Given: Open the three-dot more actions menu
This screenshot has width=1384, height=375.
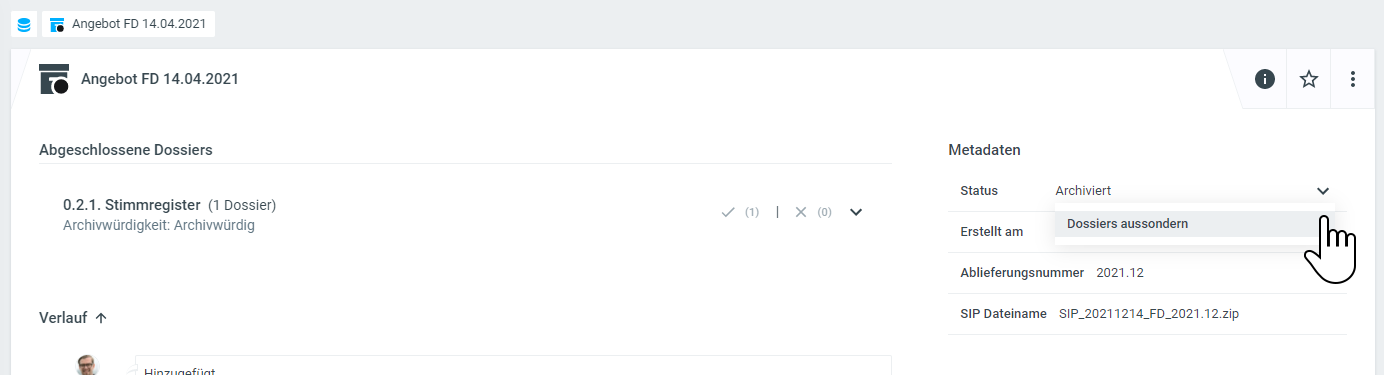Looking at the screenshot, I should [1353, 79].
